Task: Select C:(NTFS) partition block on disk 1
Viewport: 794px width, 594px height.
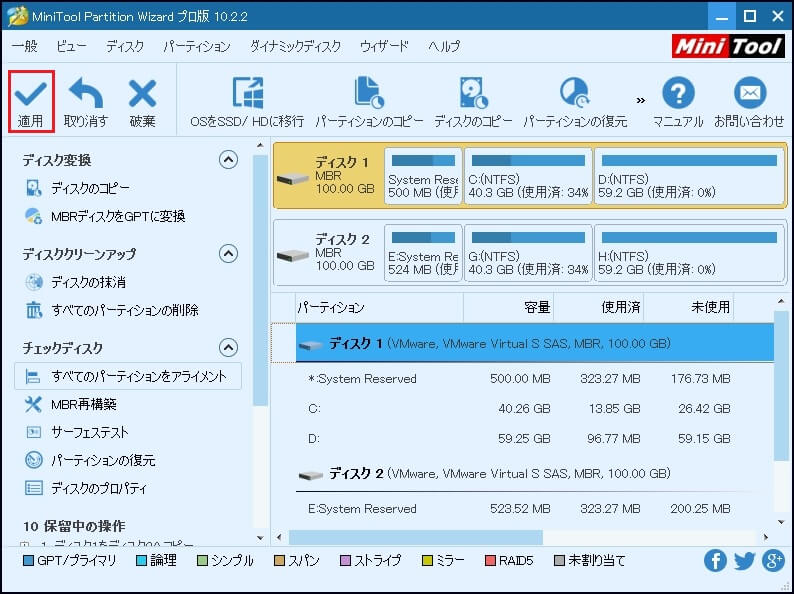Action: click(528, 176)
